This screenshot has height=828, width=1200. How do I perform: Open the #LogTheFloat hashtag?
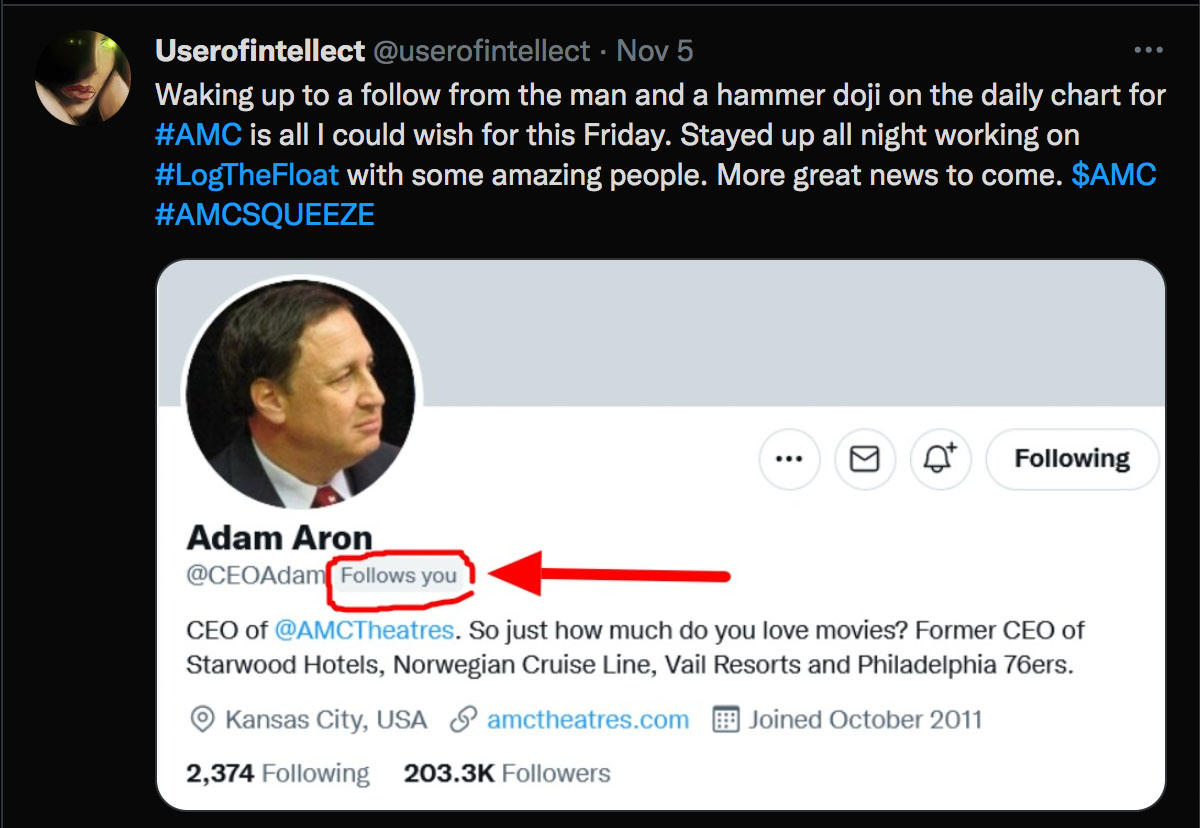(246, 175)
